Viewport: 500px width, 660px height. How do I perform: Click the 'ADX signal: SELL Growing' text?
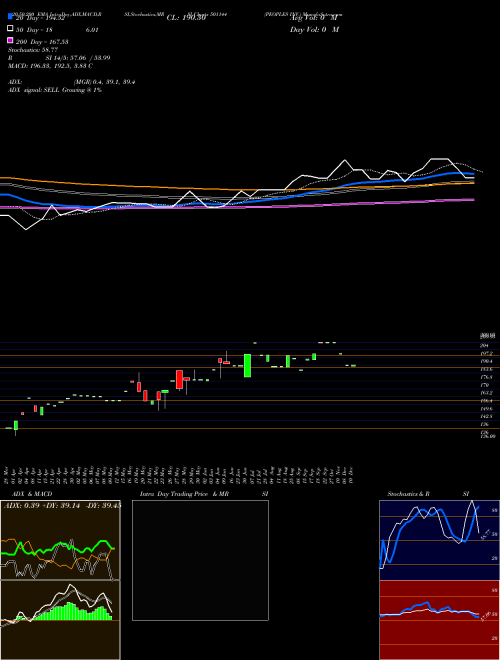pyautogui.click(x=46, y=90)
